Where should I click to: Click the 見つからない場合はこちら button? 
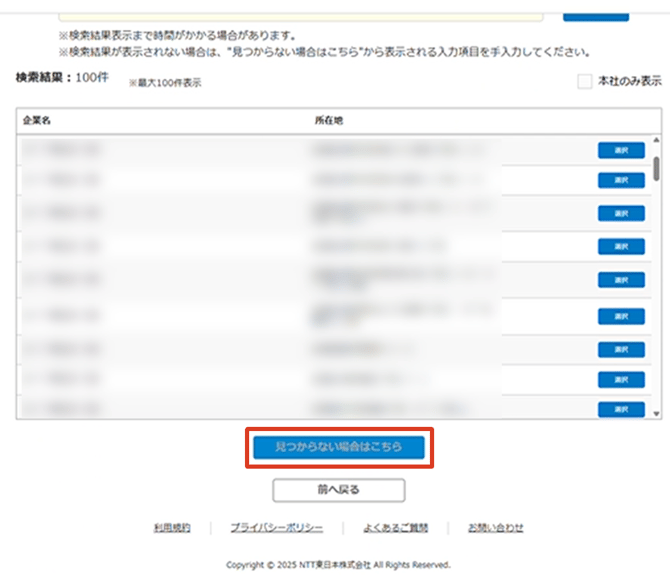[339, 447]
